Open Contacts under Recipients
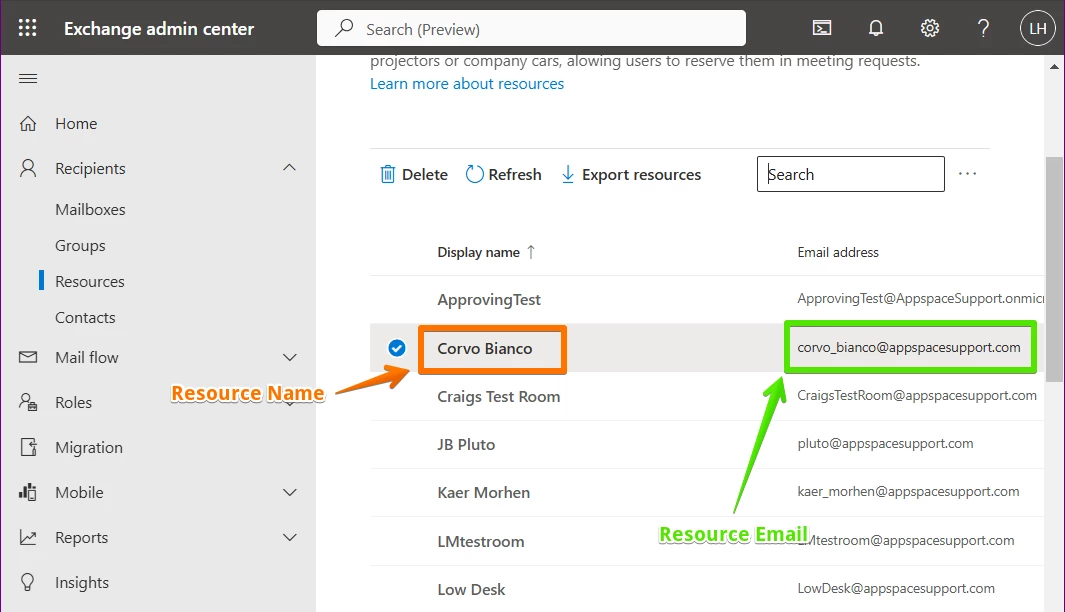This screenshot has width=1065, height=612. [x=85, y=317]
